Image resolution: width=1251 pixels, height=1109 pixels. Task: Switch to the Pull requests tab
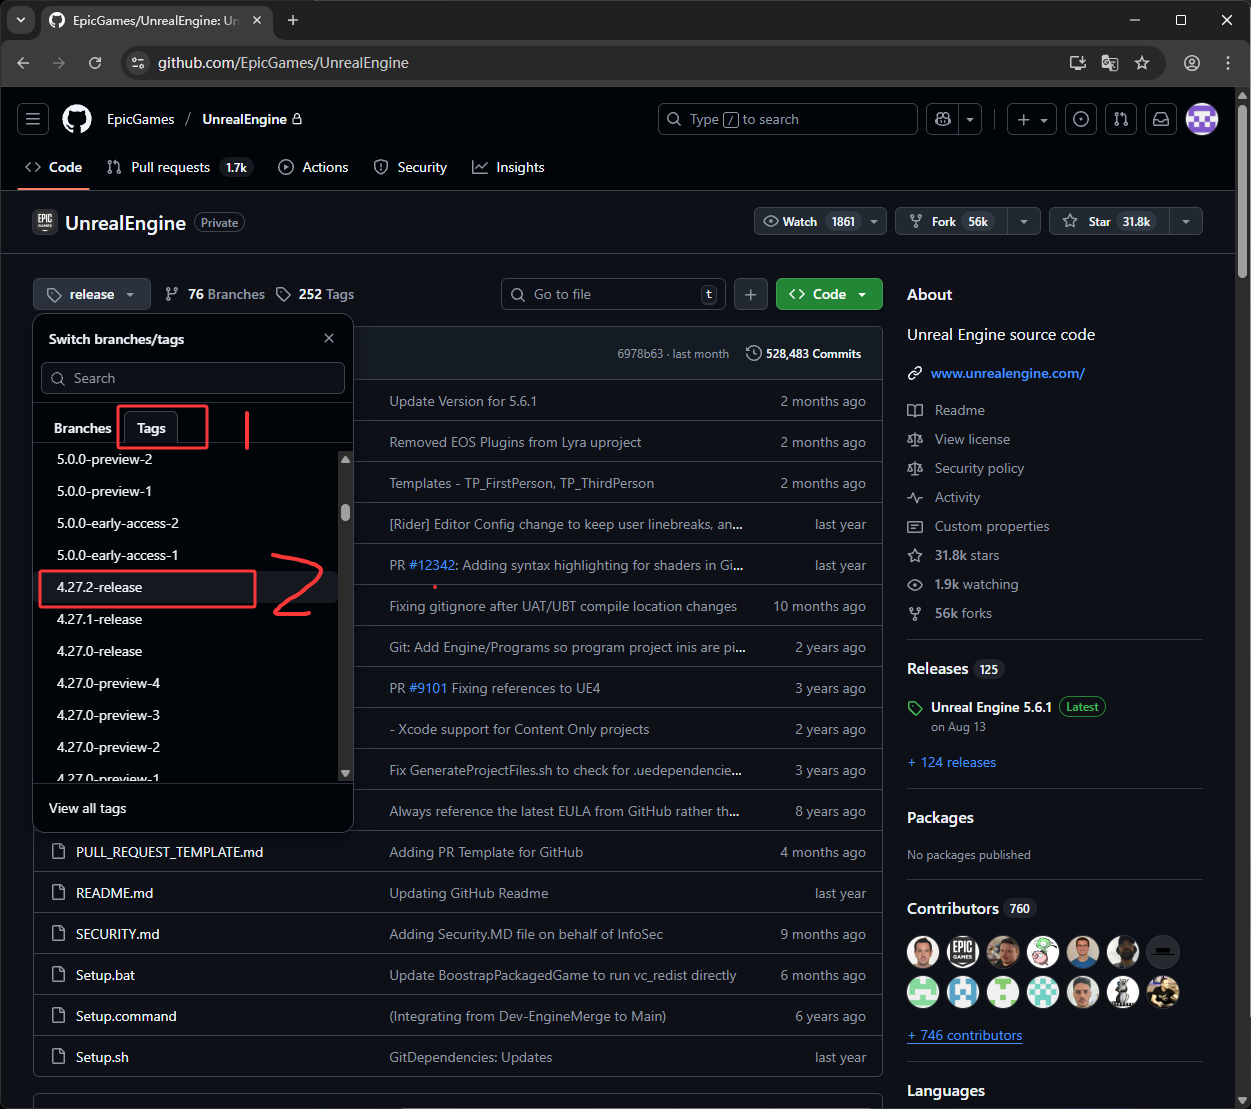click(178, 167)
